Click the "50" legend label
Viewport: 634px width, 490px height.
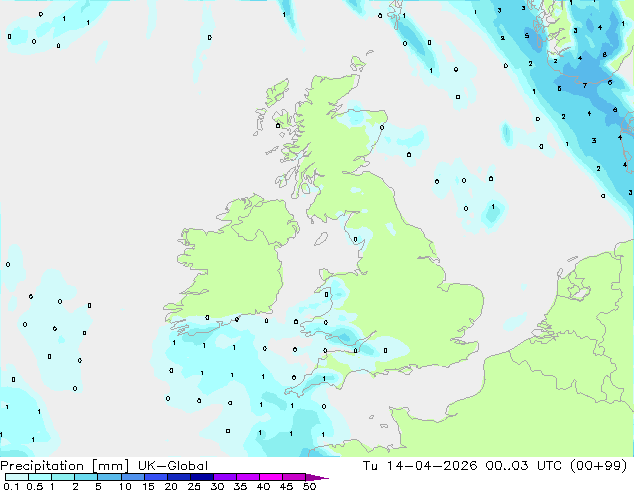click(x=309, y=486)
